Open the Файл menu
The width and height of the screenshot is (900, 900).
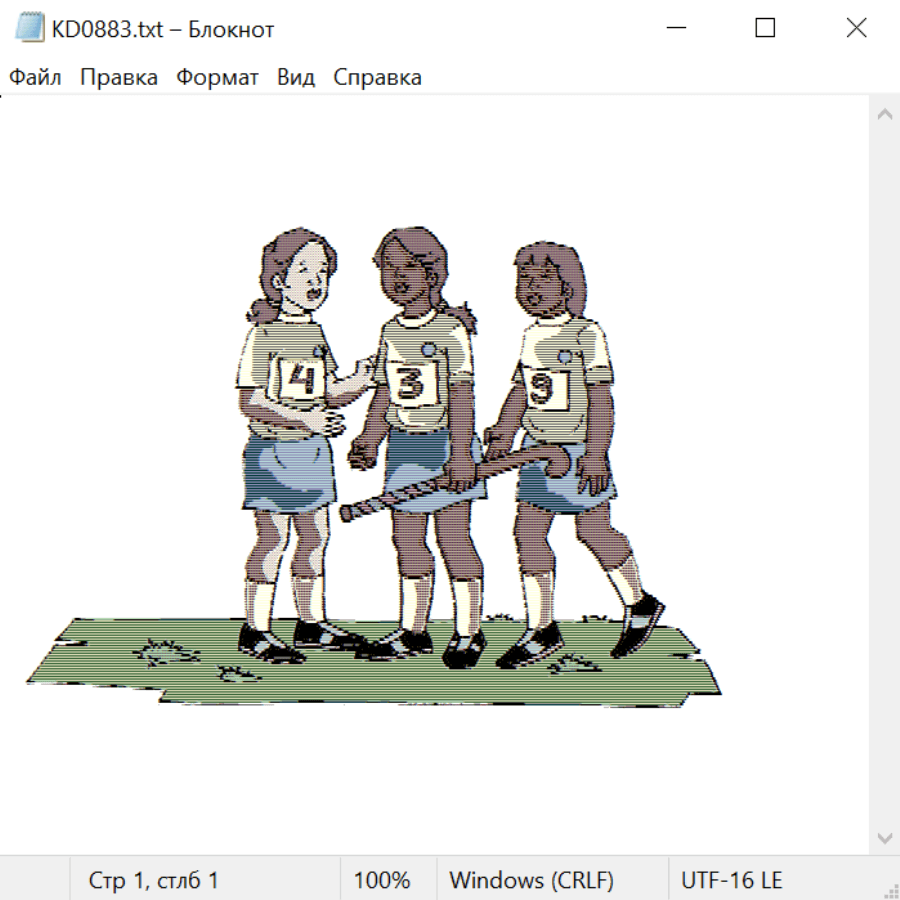(35, 77)
